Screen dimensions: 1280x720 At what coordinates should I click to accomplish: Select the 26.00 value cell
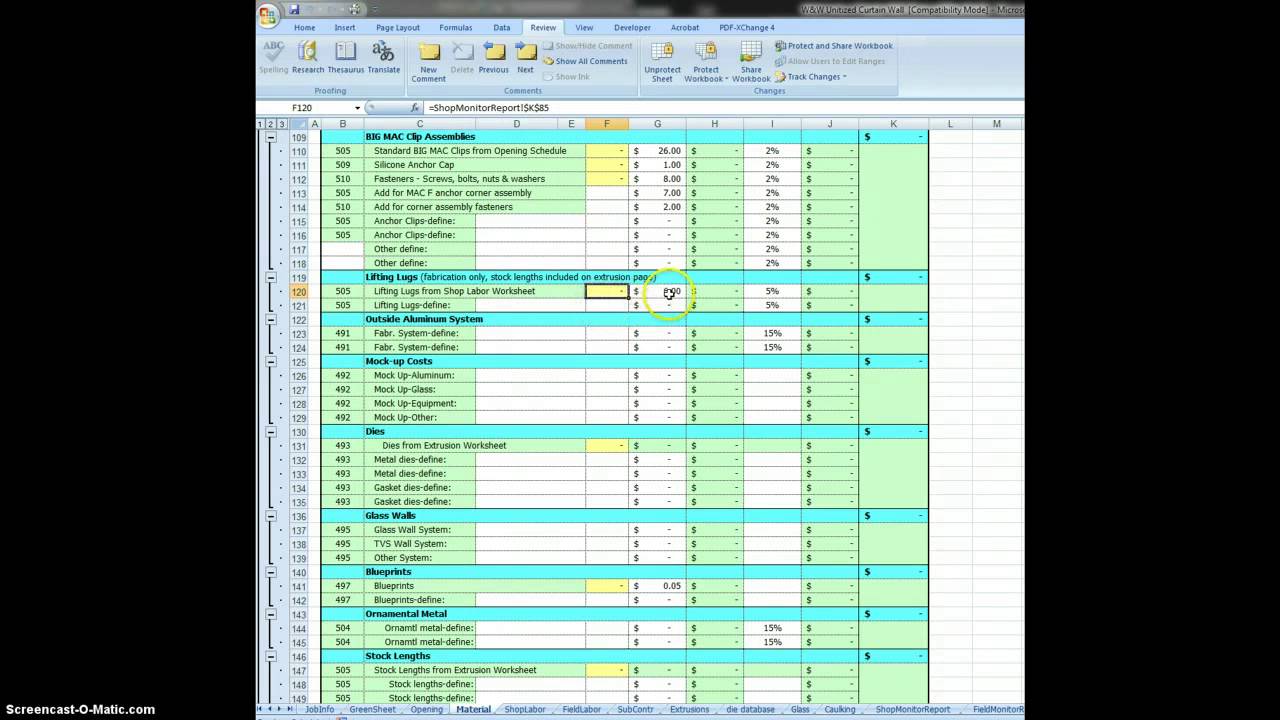[x=657, y=151]
